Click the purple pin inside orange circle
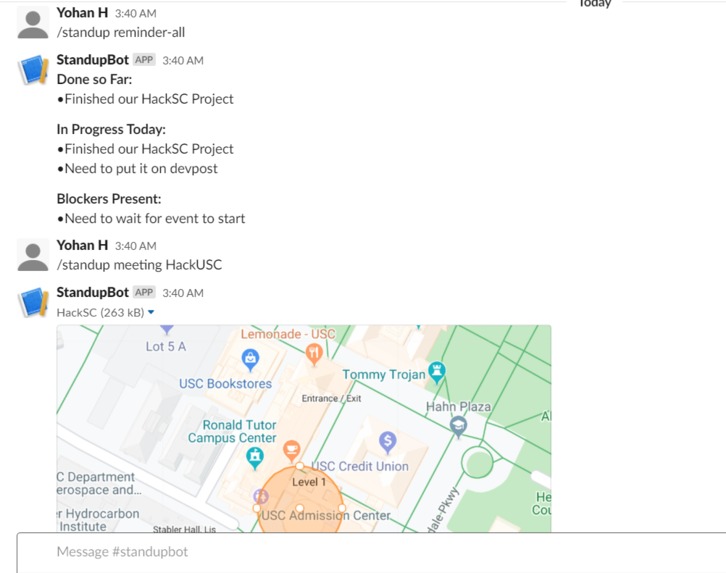The image size is (726, 573). (260, 496)
